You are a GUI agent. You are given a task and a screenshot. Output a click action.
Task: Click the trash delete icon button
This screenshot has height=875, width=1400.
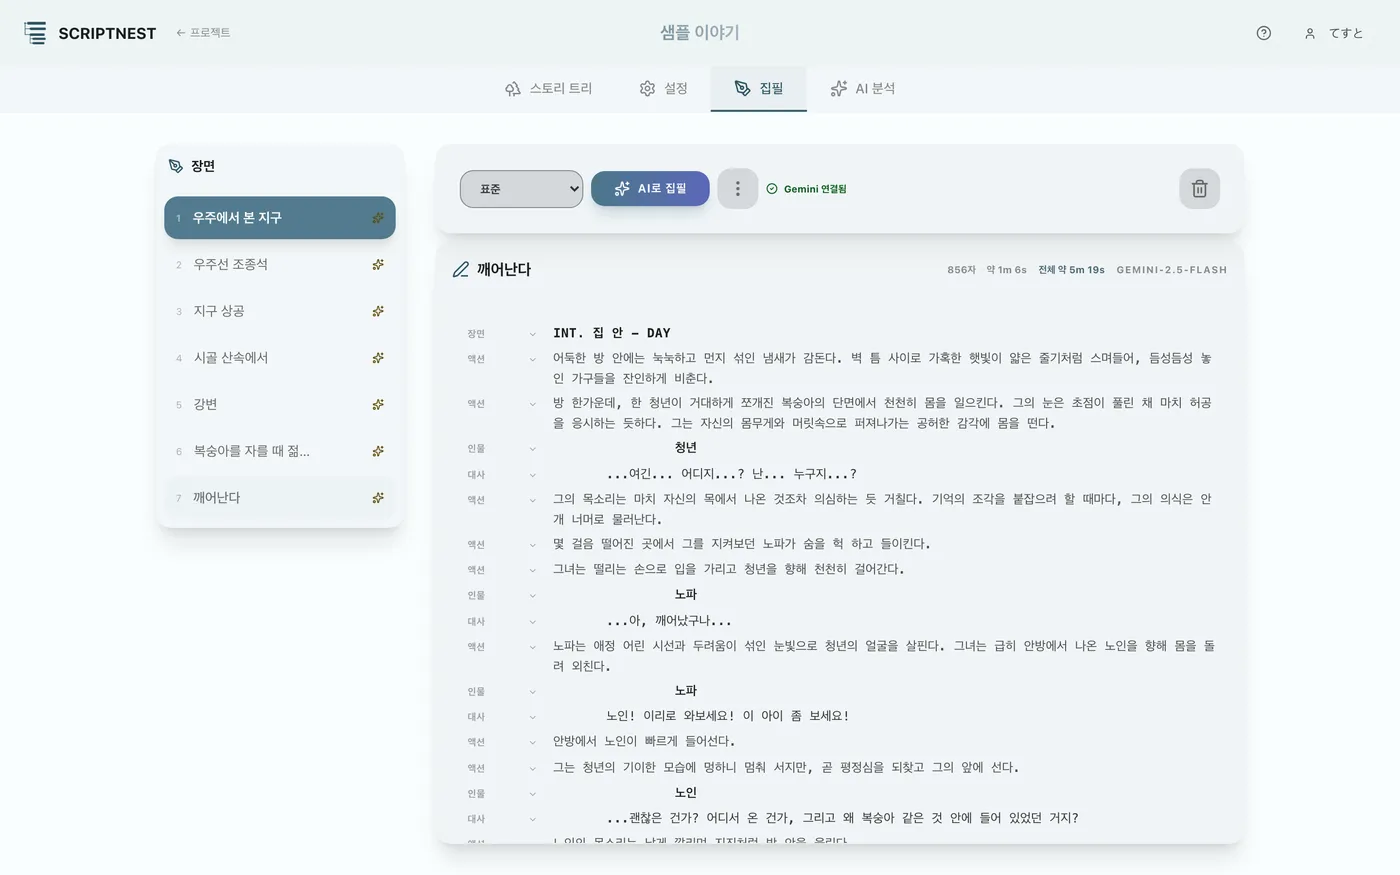tap(1199, 189)
